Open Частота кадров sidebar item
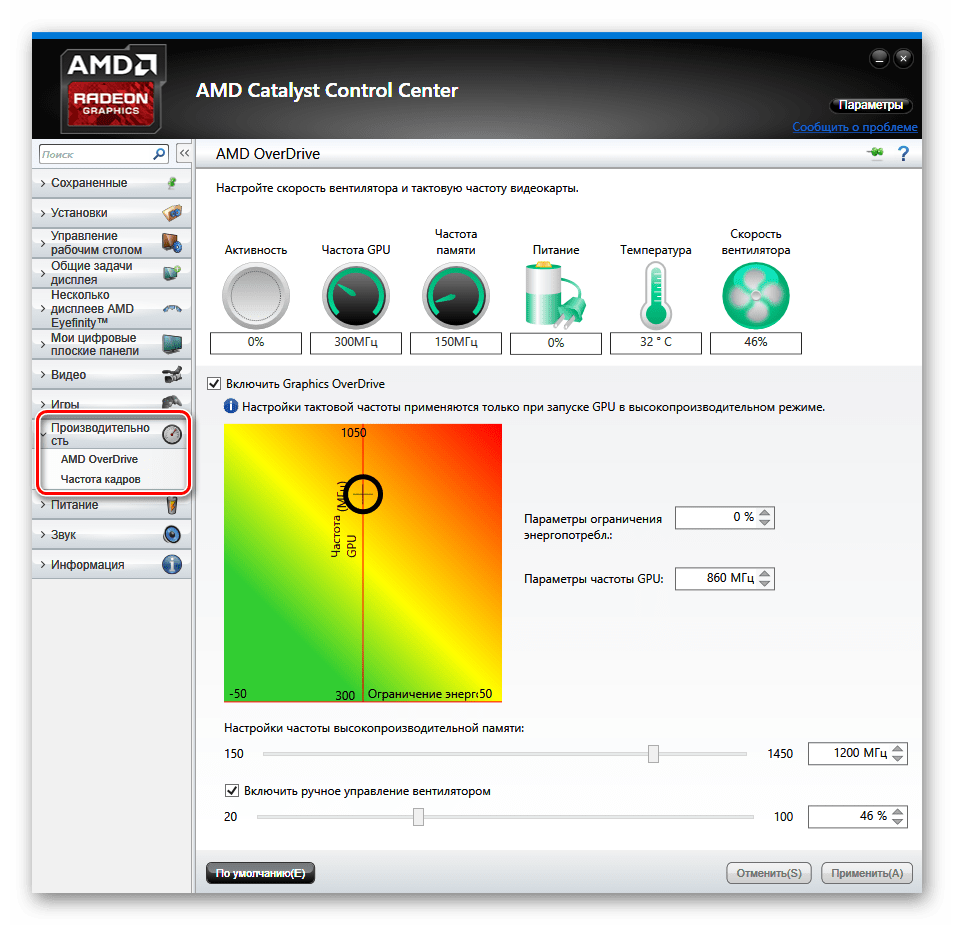This screenshot has height=925, width=954. point(100,479)
